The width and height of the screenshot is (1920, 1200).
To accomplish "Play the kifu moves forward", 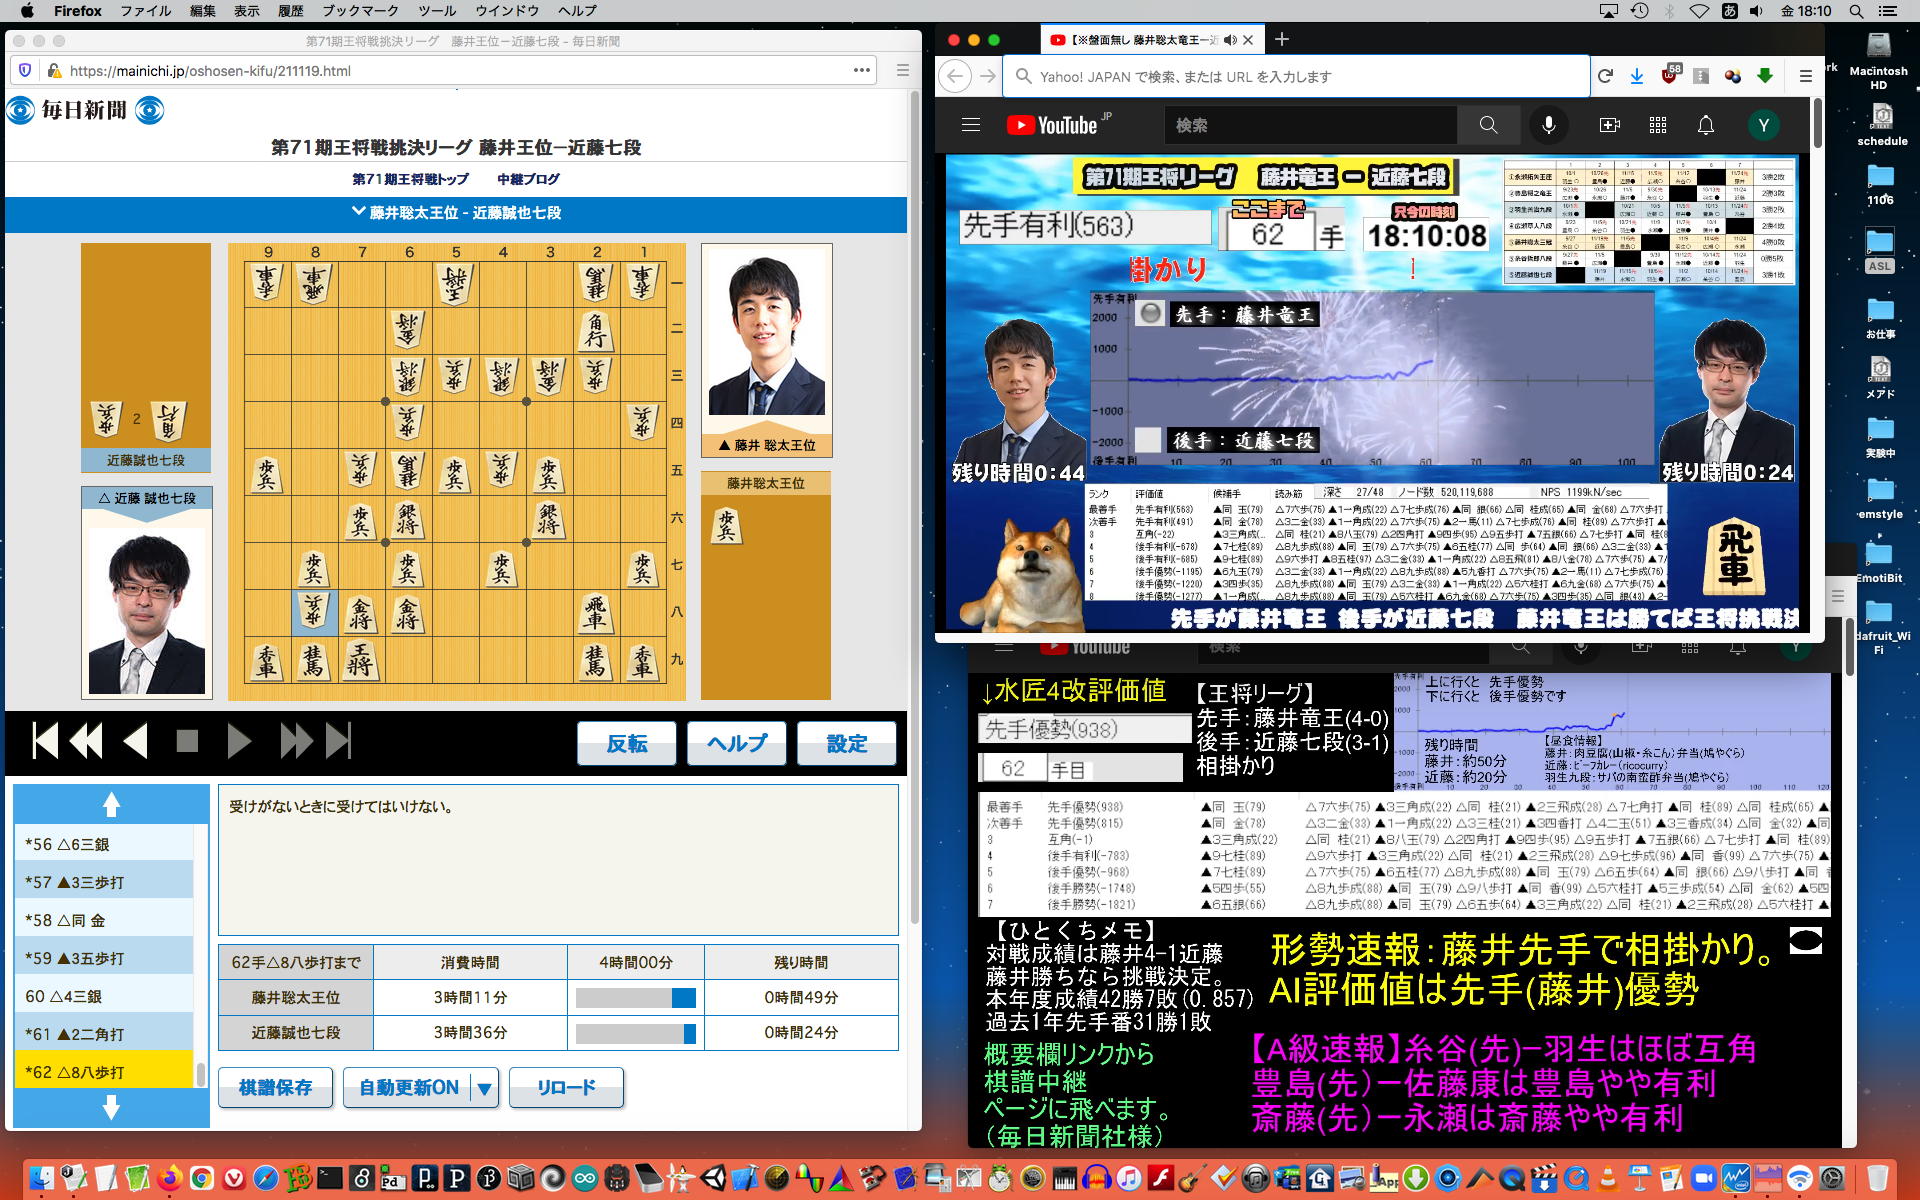I will click(x=239, y=742).
